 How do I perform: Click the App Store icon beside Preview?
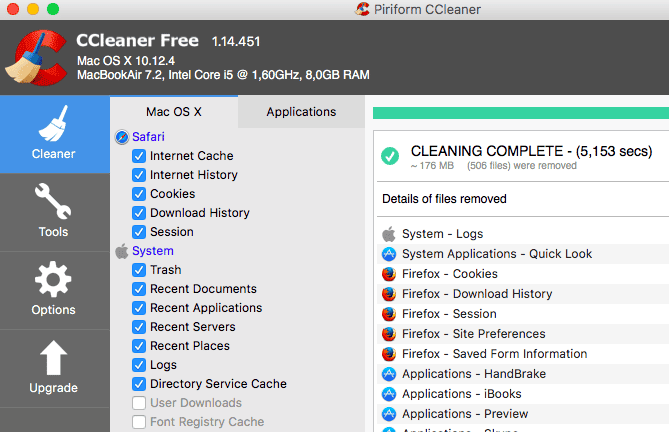389,414
